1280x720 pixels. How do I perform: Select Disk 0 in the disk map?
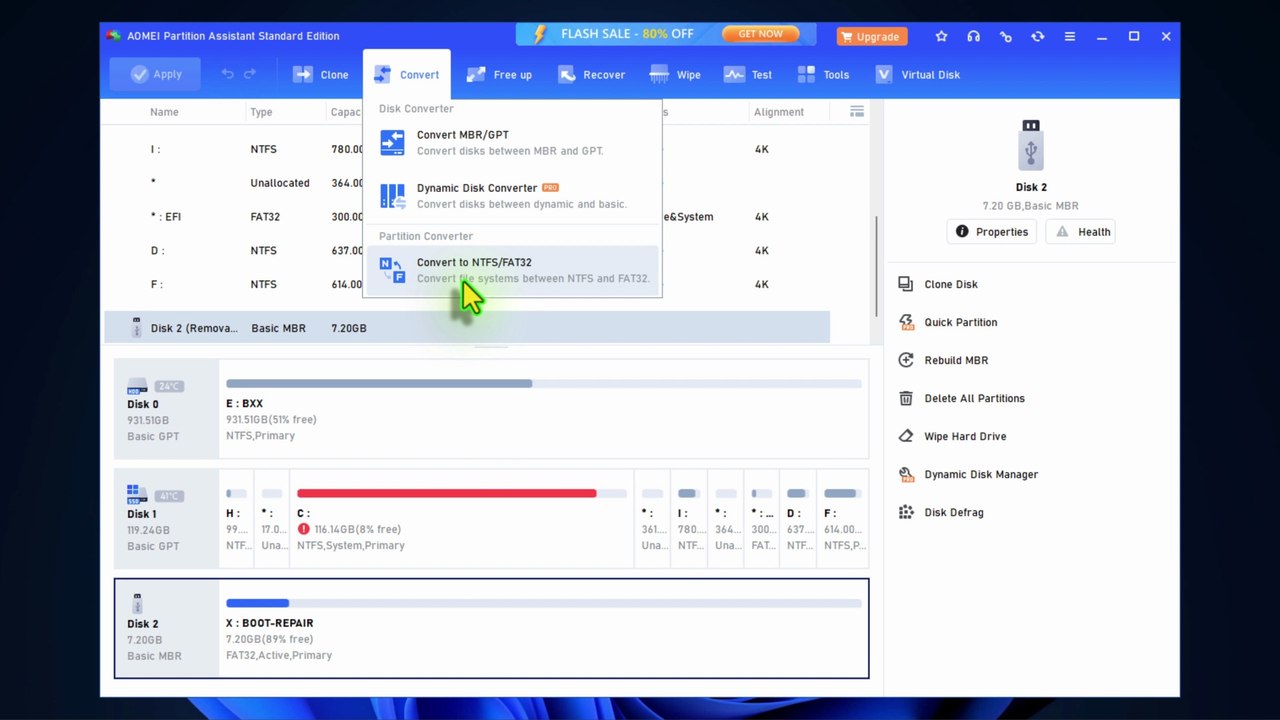[x=166, y=409]
